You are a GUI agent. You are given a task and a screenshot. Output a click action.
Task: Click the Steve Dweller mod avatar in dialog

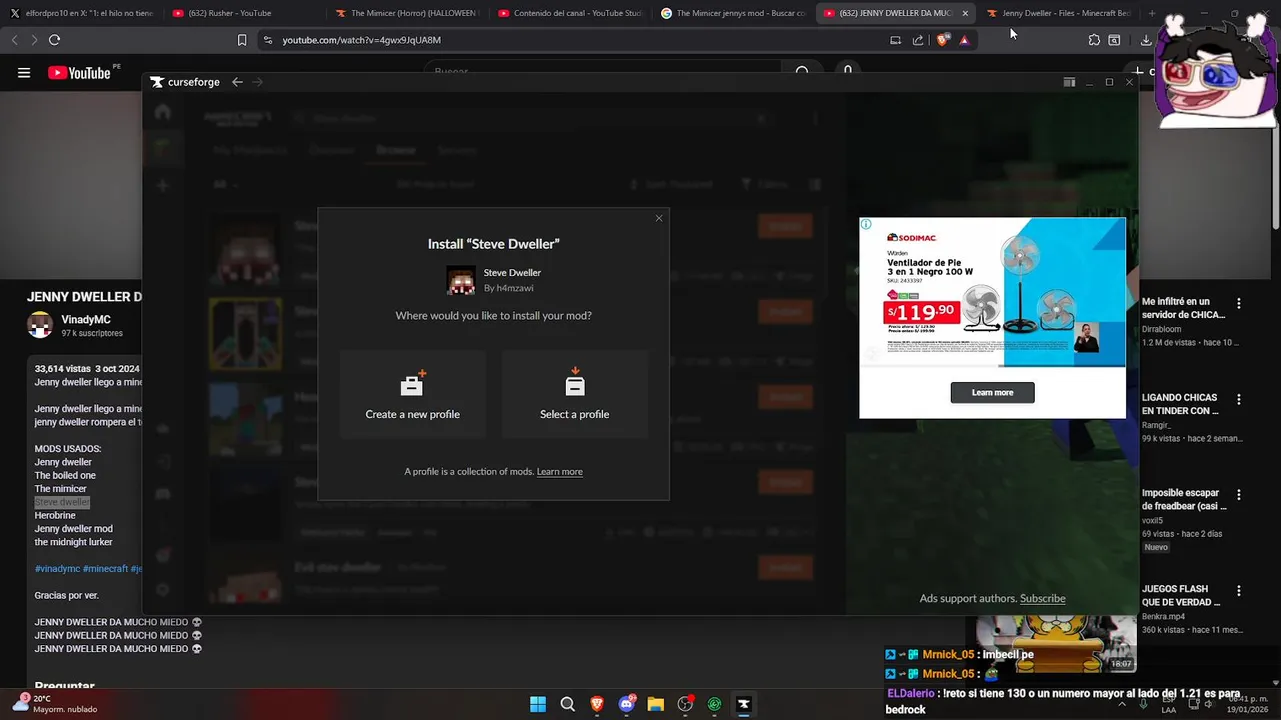(461, 281)
